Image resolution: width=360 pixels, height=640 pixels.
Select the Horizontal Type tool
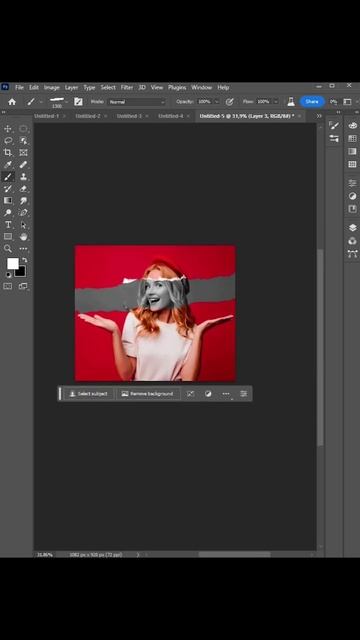8,224
